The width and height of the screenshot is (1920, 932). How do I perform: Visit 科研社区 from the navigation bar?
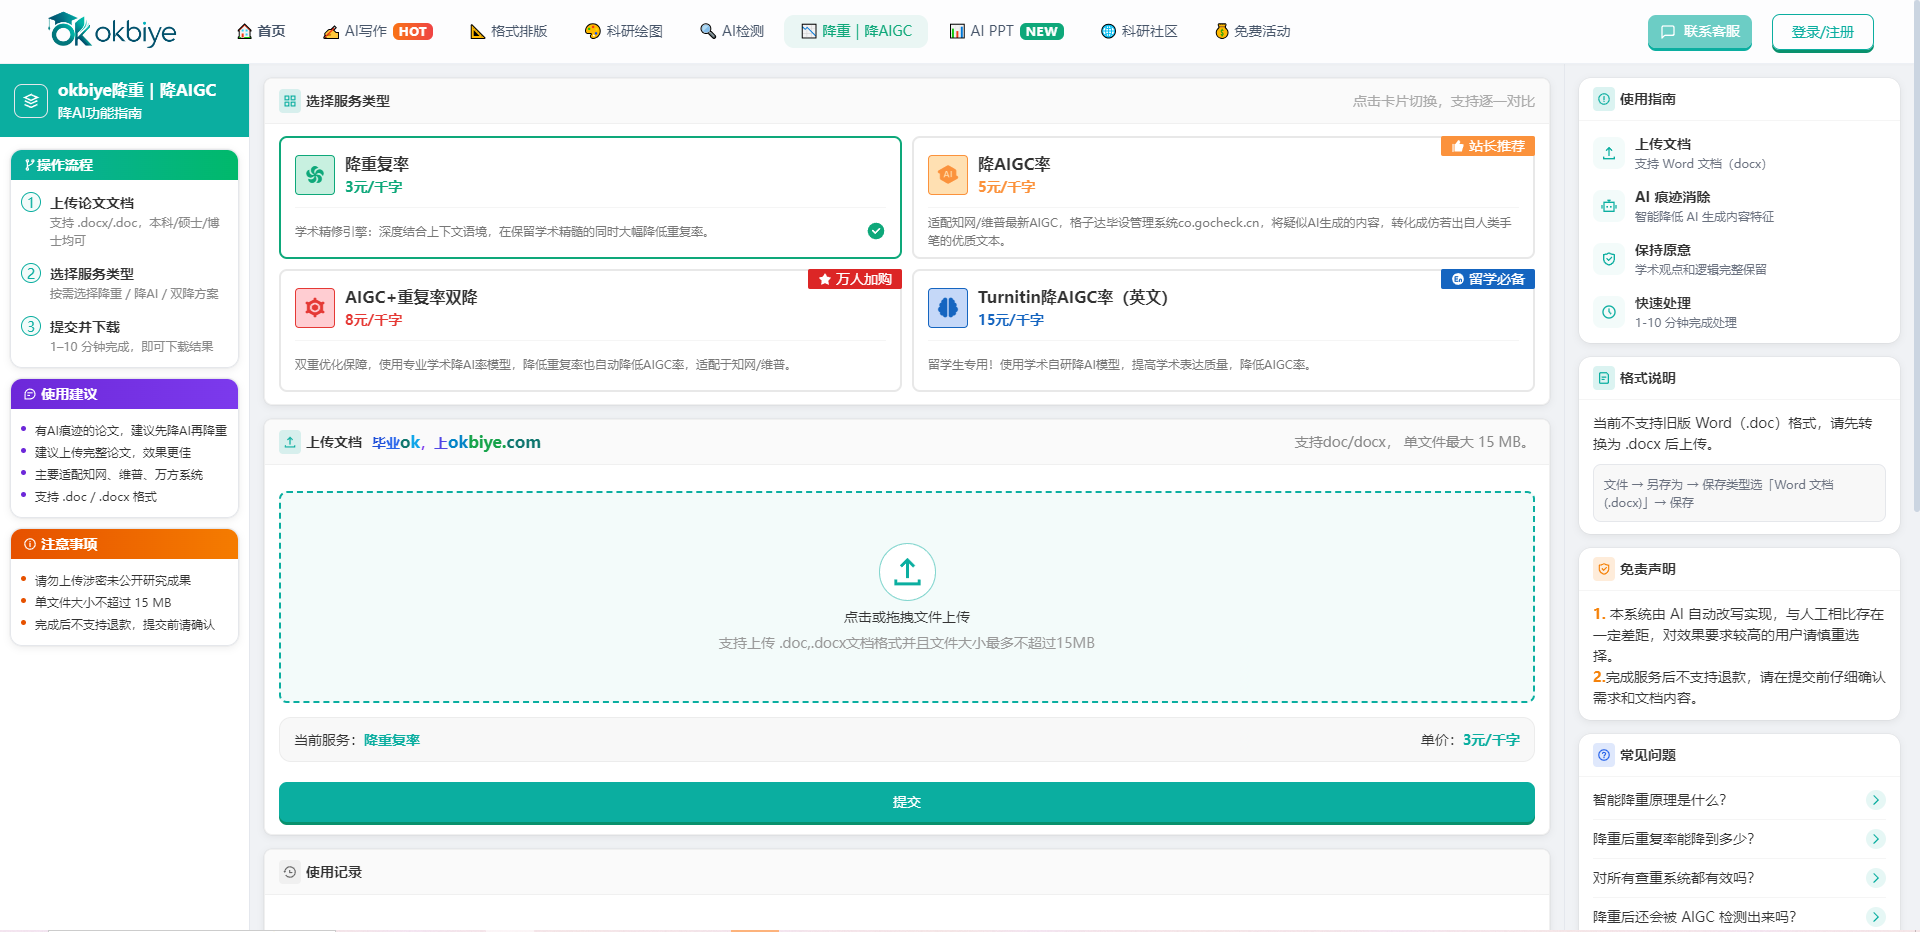coord(1139,31)
